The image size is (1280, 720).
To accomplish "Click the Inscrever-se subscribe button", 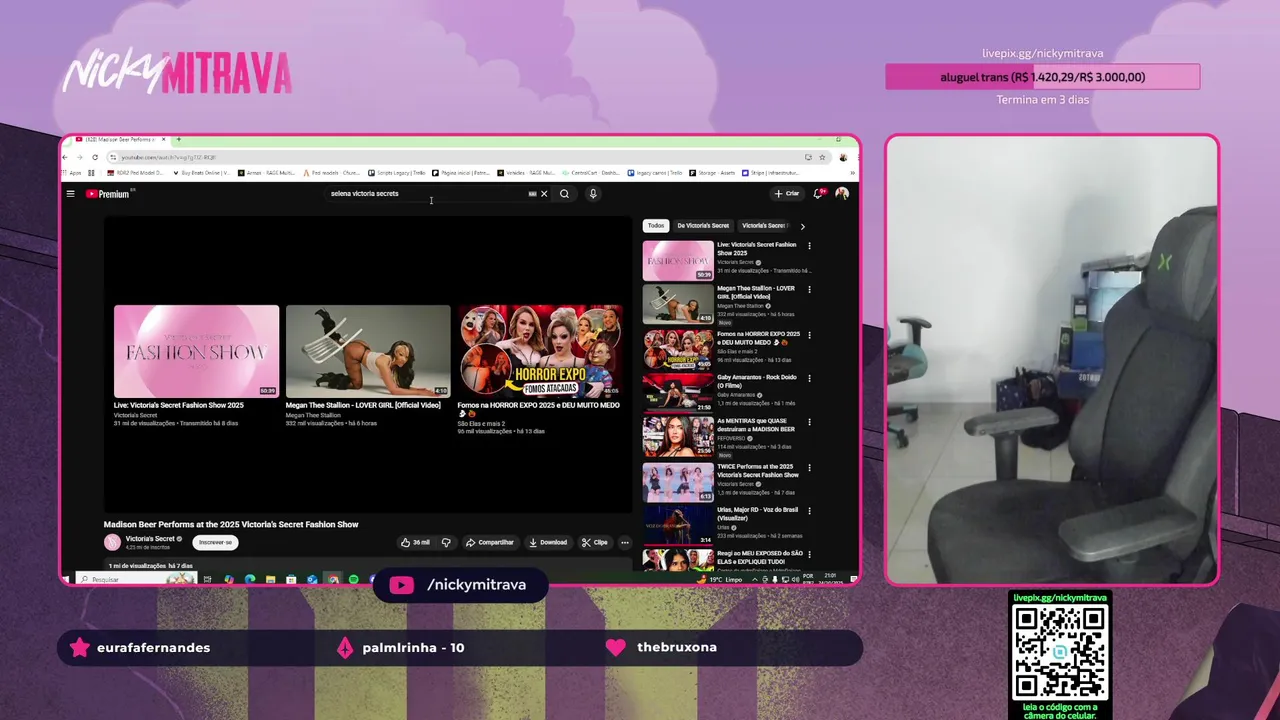I will (x=215, y=542).
